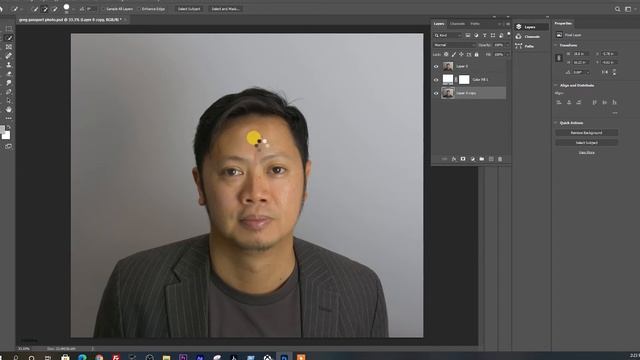640x360 pixels.
Task: Open the Kind filter dropdown
Action: tap(448, 36)
